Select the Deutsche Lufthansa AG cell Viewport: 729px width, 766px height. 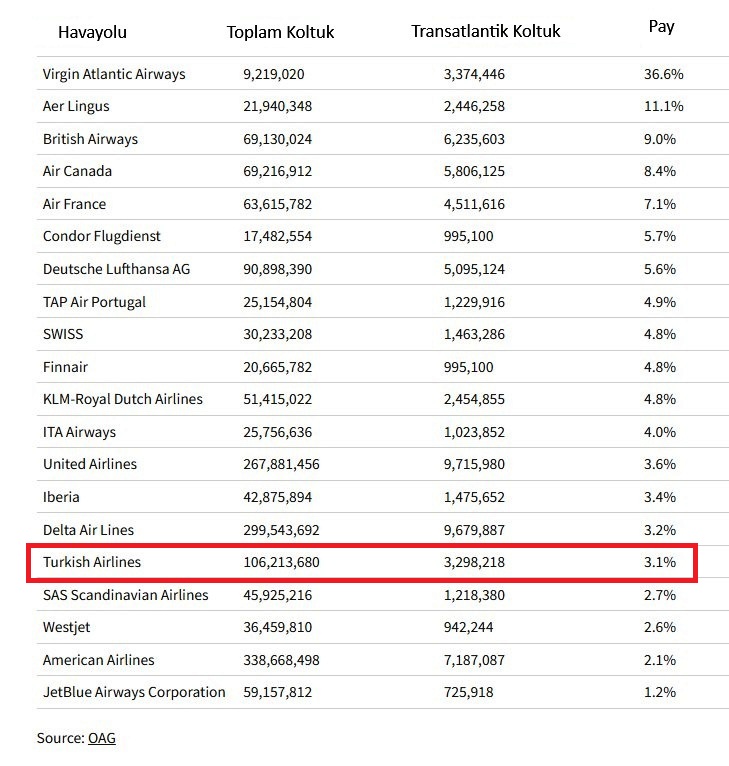click(x=116, y=269)
